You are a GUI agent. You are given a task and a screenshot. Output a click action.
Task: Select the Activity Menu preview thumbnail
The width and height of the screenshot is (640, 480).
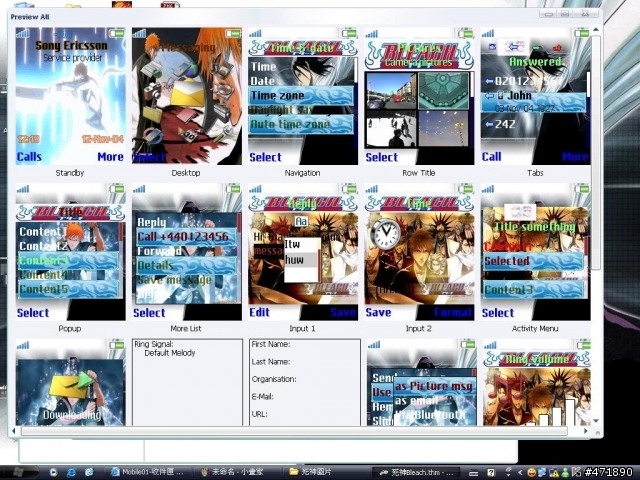[x=536, y=252]
